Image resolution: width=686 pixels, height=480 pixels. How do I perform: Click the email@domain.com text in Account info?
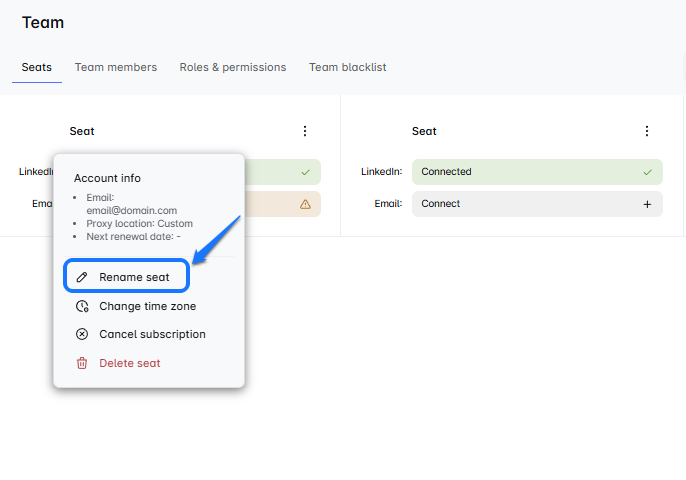coord(132,211)
